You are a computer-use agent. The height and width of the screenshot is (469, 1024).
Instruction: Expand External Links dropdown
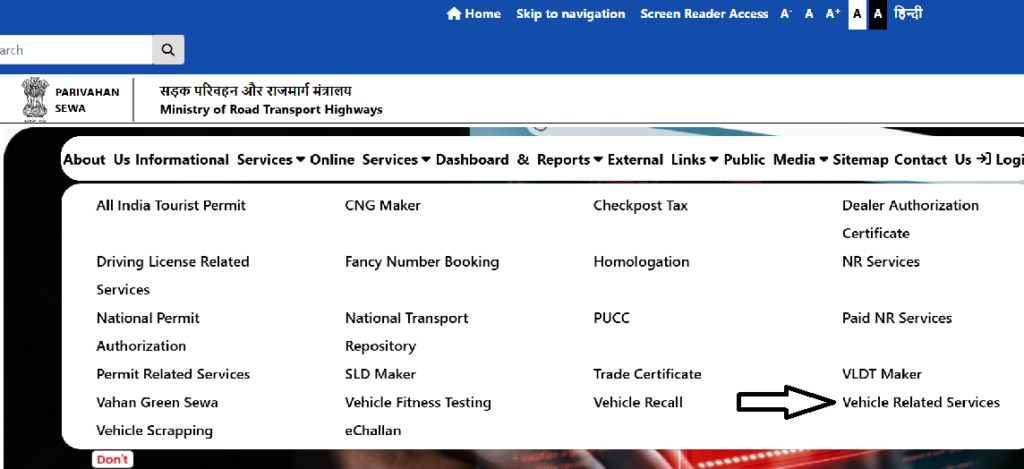[x=663, y=159]
